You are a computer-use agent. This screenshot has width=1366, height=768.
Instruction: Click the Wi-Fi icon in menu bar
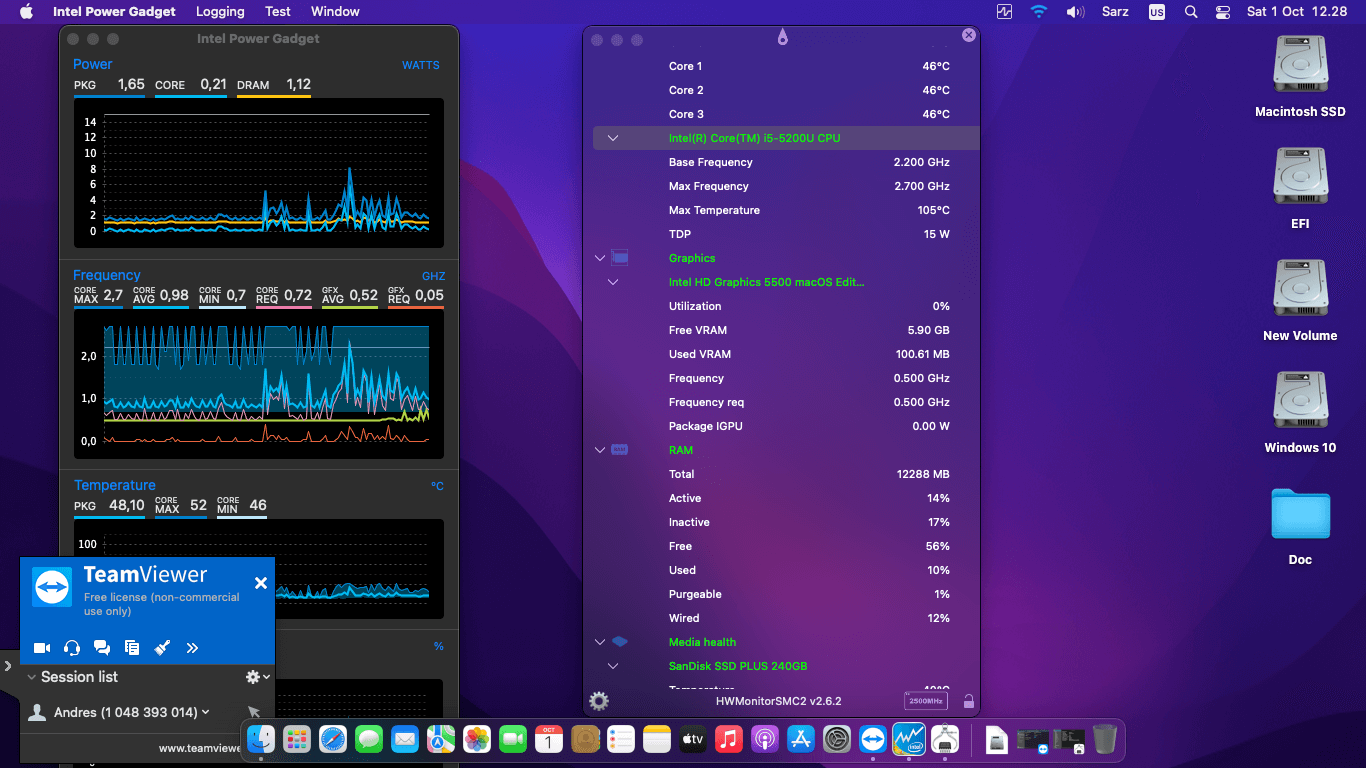pos(1039,12)
